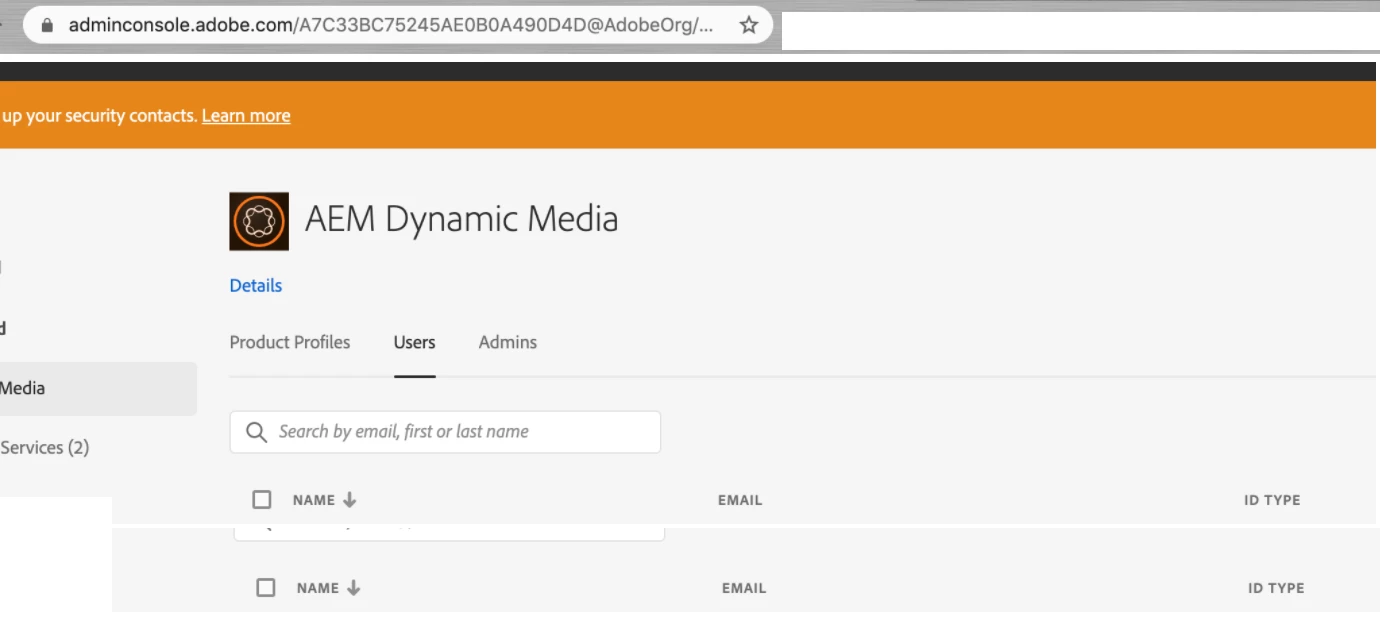Open the Learn more link in the orange banner
Viewport: 1390px width, 617px height.
(246, 116)
